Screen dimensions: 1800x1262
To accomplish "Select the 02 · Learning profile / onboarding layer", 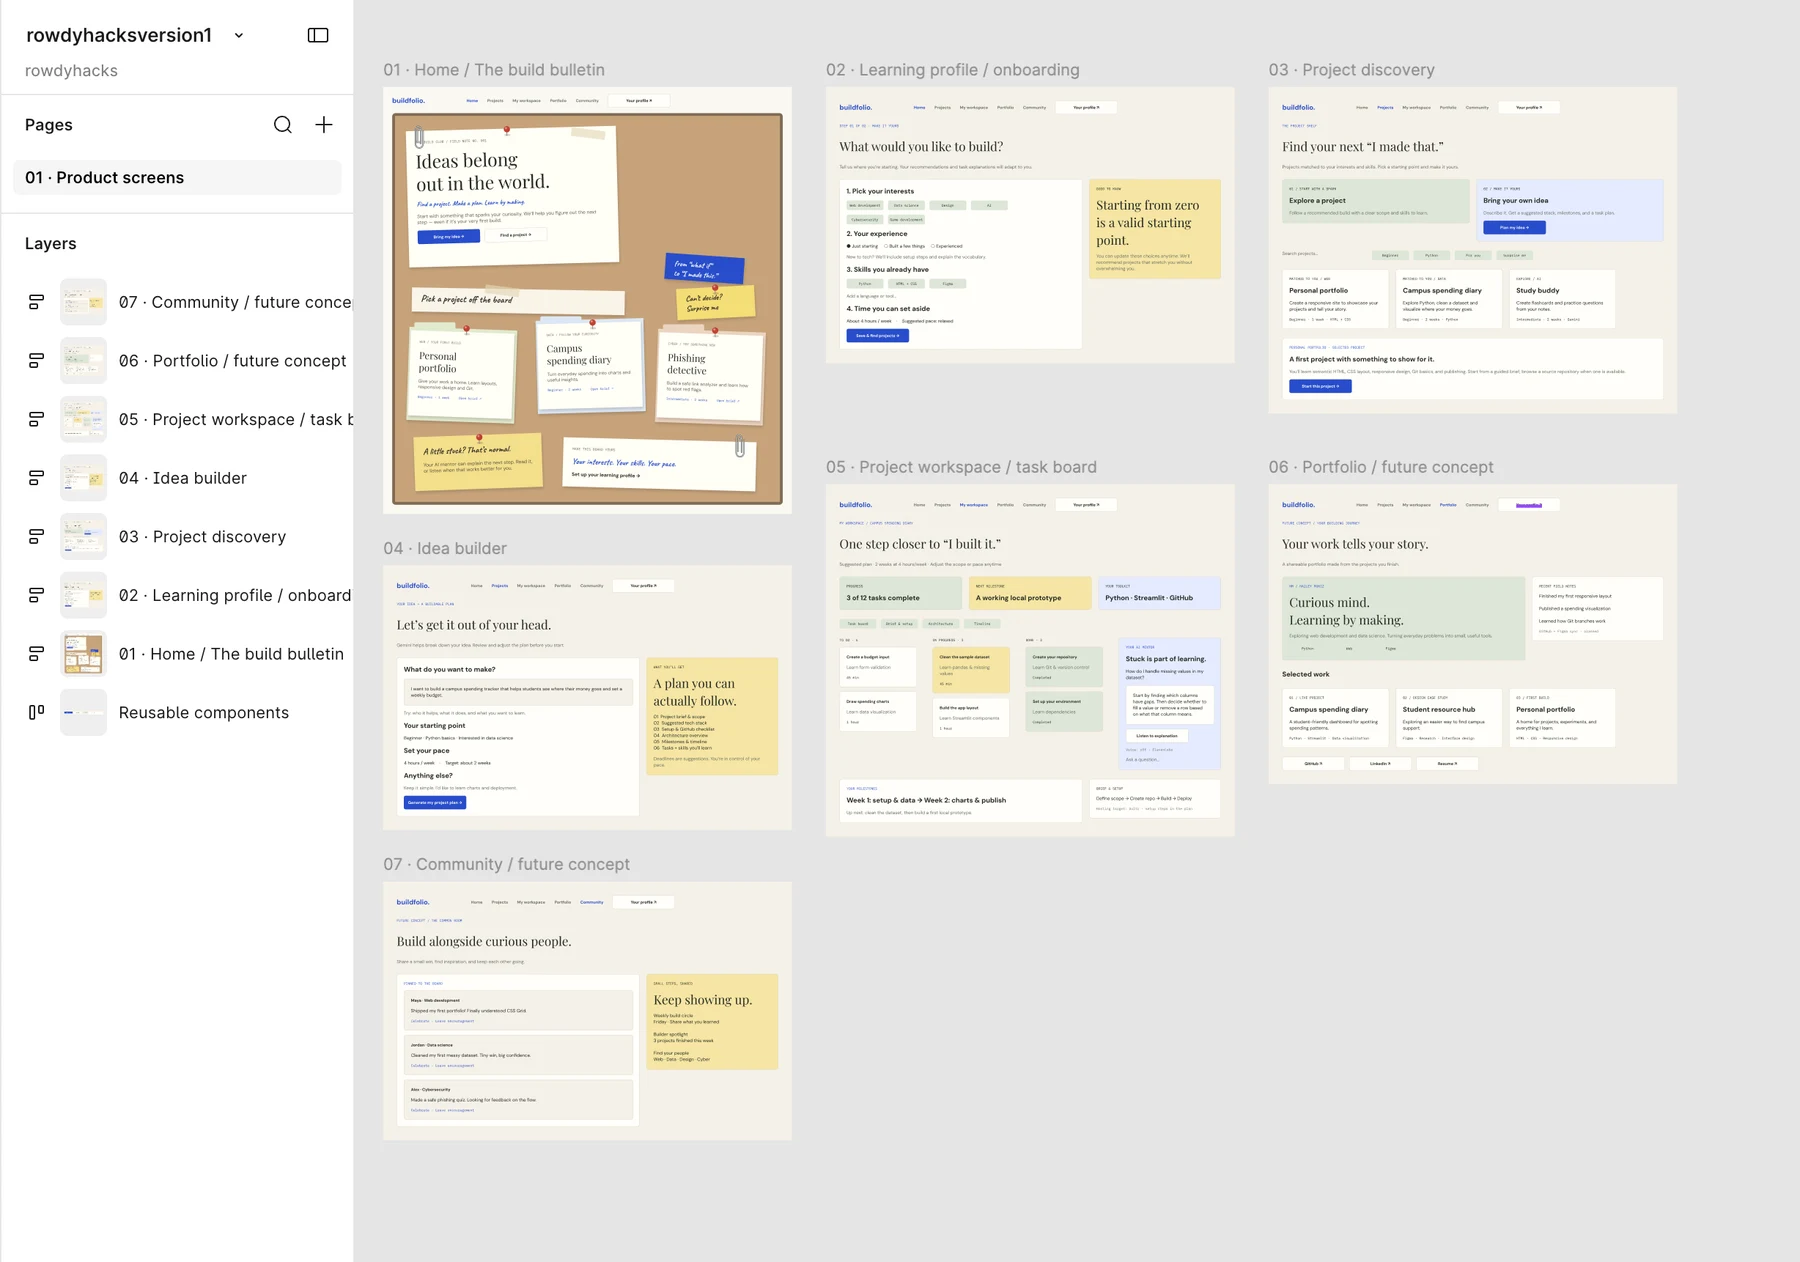I will [235, 595].
